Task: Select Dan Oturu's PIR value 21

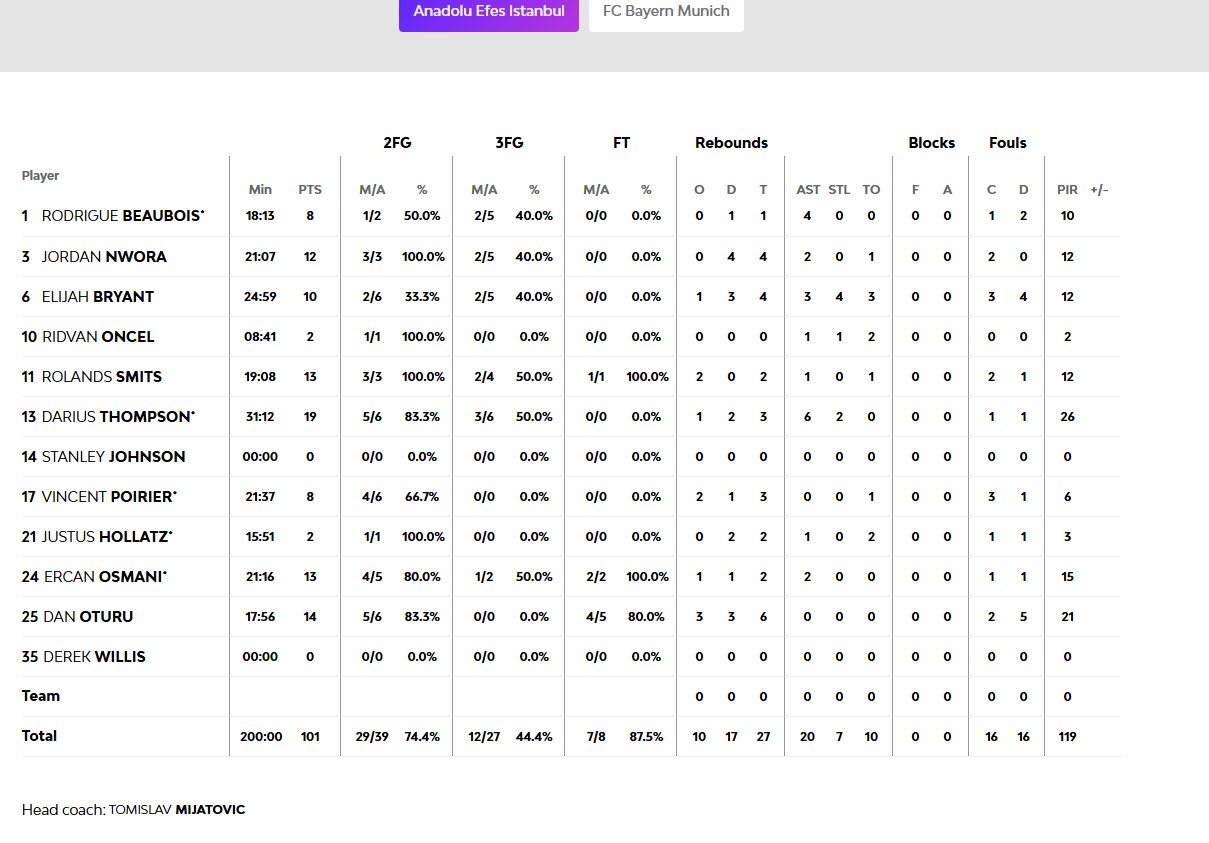Action: pos(1067,616)
